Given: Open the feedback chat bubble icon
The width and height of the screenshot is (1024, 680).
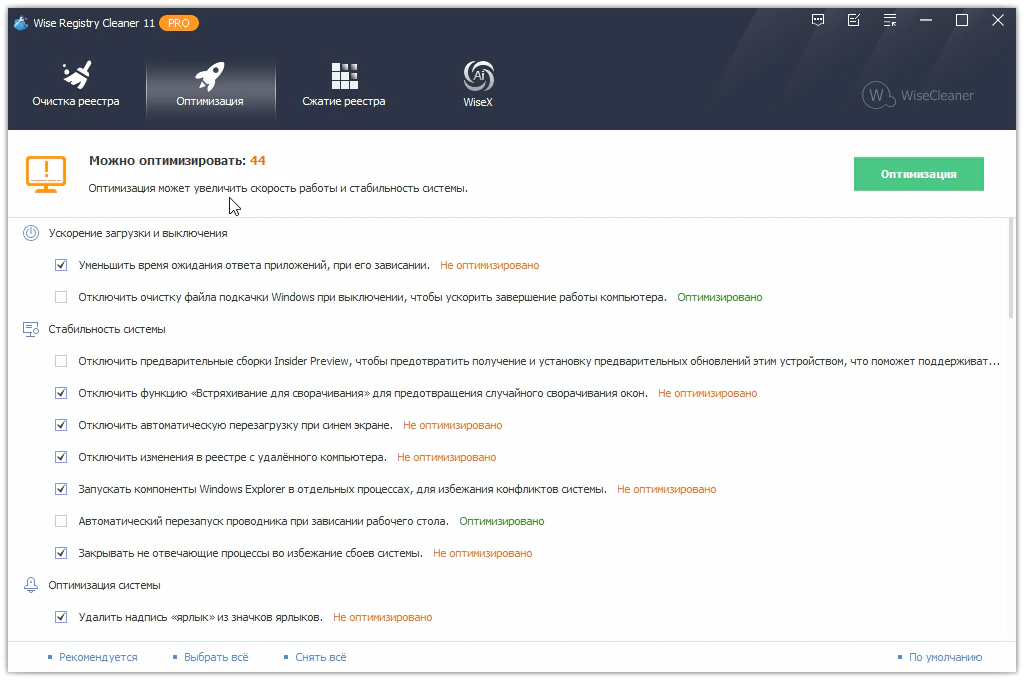Looking at the screenshot, I should [x=819, y=20].
